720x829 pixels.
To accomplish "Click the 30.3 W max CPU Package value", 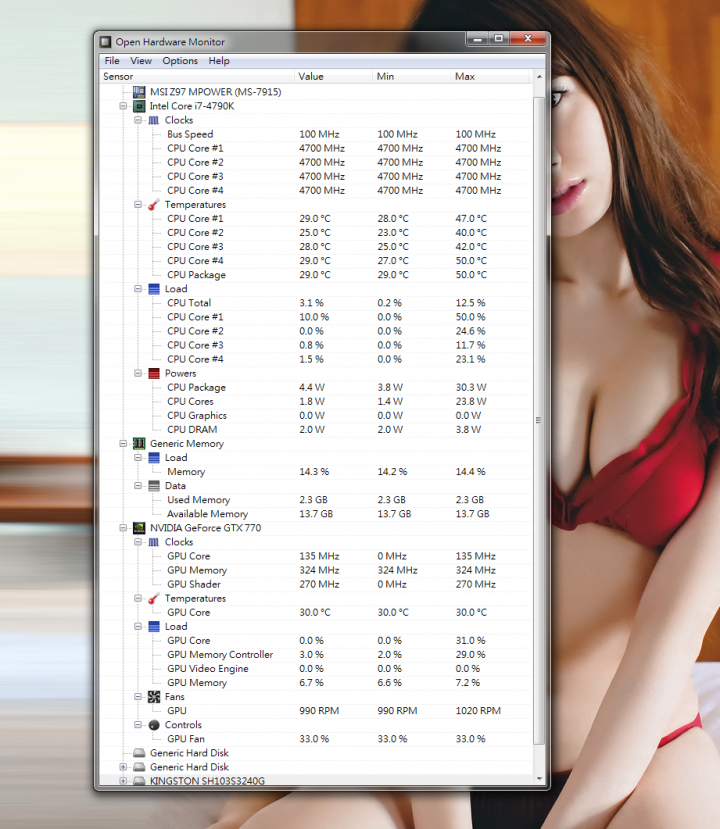I will tap(472, 388).
